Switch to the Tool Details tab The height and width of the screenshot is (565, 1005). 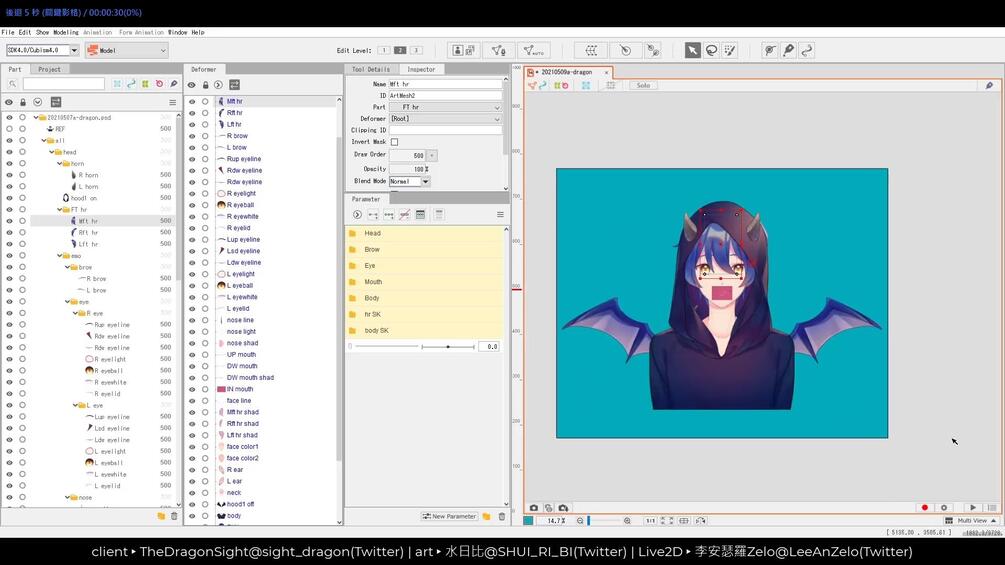click(x=371, y=69)
